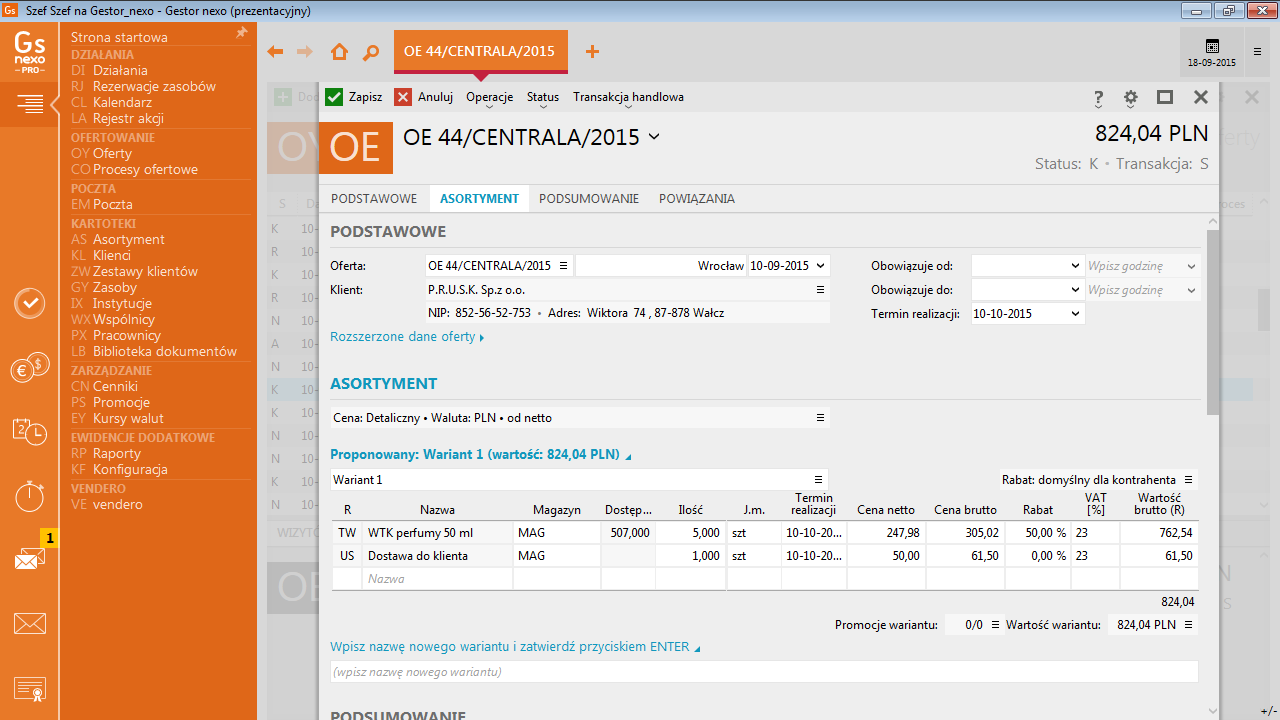Image resolution: width=1280 pixels, height=720 pixels.
Task: Click the euro dollar currency coins icon
Action: click(x=30, y=369)
